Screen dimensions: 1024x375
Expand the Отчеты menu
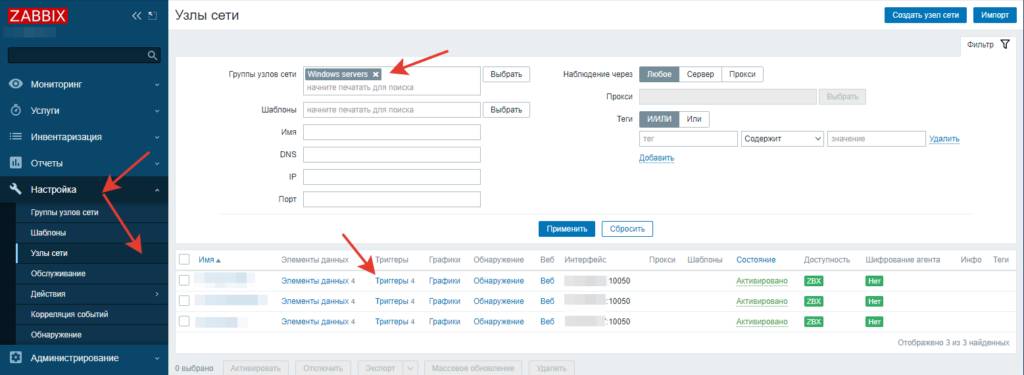coord(157,163)
